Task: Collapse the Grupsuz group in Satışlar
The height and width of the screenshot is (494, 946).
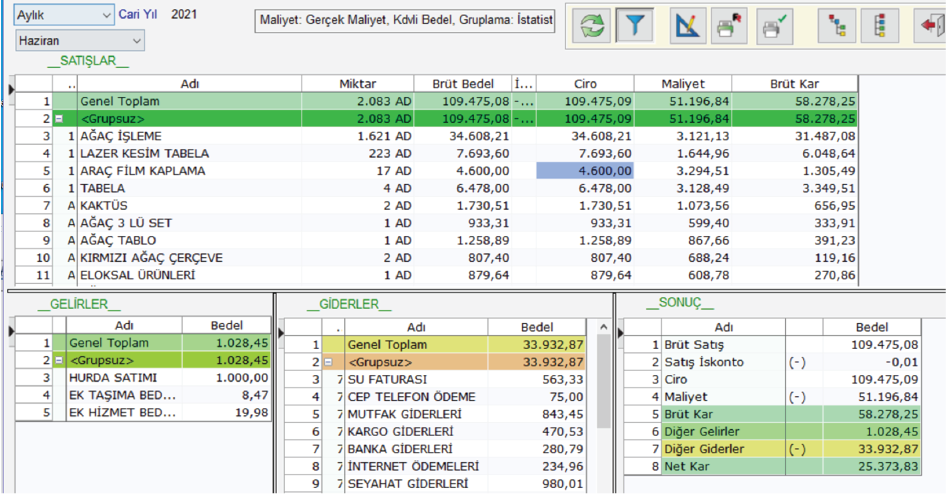Action: click(58, 119)
